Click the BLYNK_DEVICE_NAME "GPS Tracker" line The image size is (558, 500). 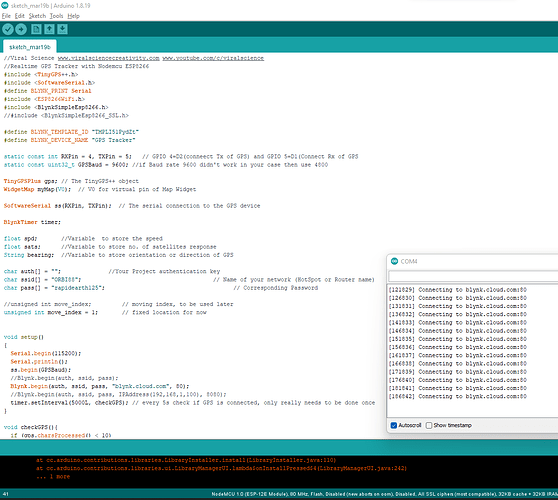[70, 140]
